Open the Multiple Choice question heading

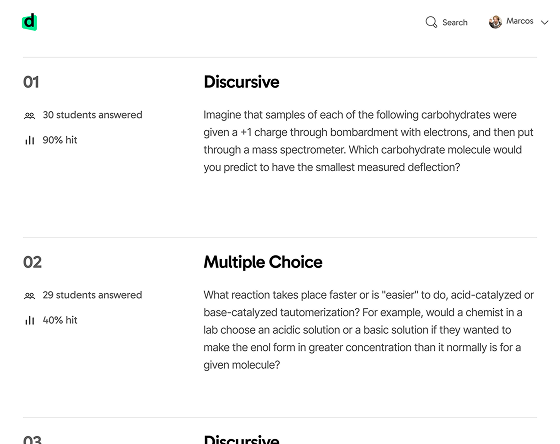pyautogui.click(x=263, y=262)
